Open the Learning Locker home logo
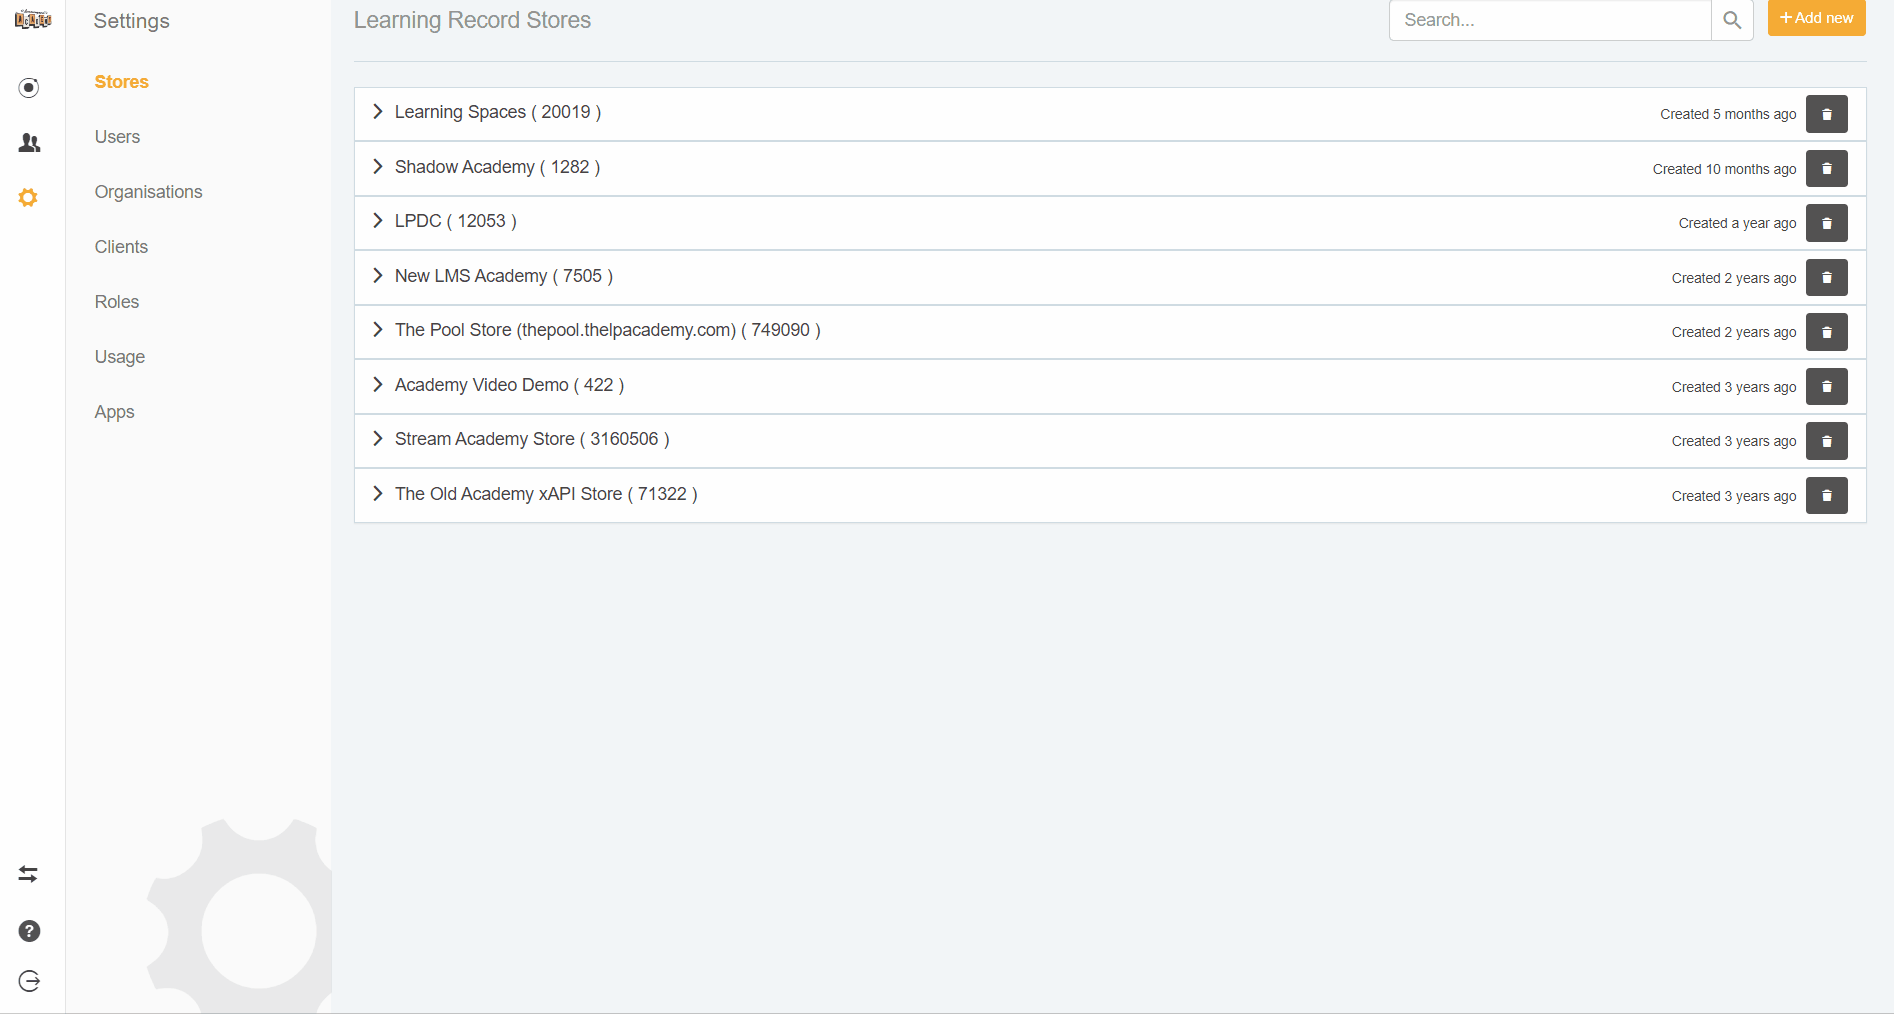 coord(33,18)
